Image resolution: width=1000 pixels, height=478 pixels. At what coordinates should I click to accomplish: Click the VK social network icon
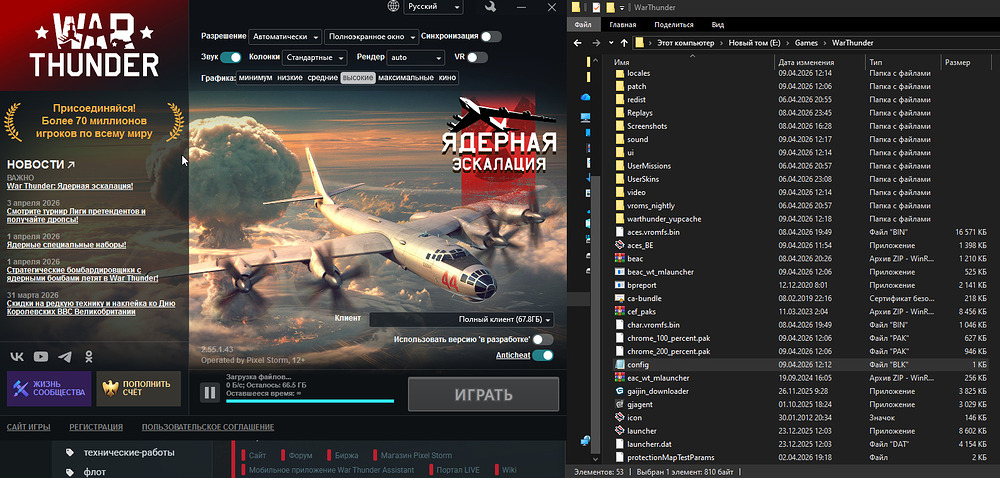point(18,356)
